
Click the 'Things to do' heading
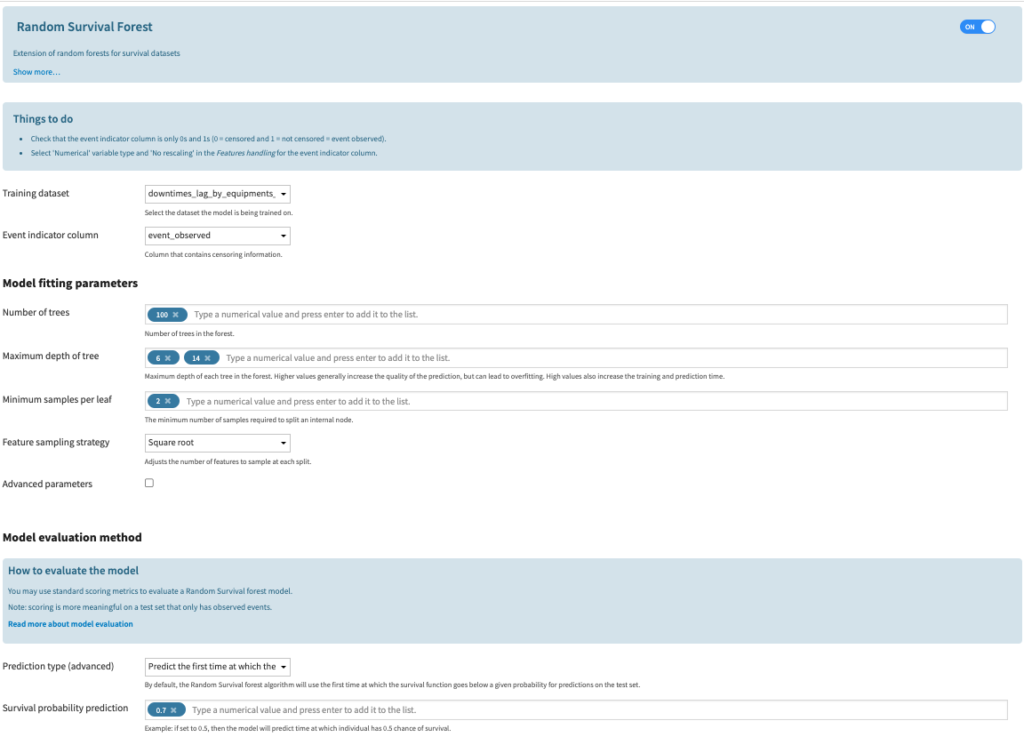pos(43,119)
